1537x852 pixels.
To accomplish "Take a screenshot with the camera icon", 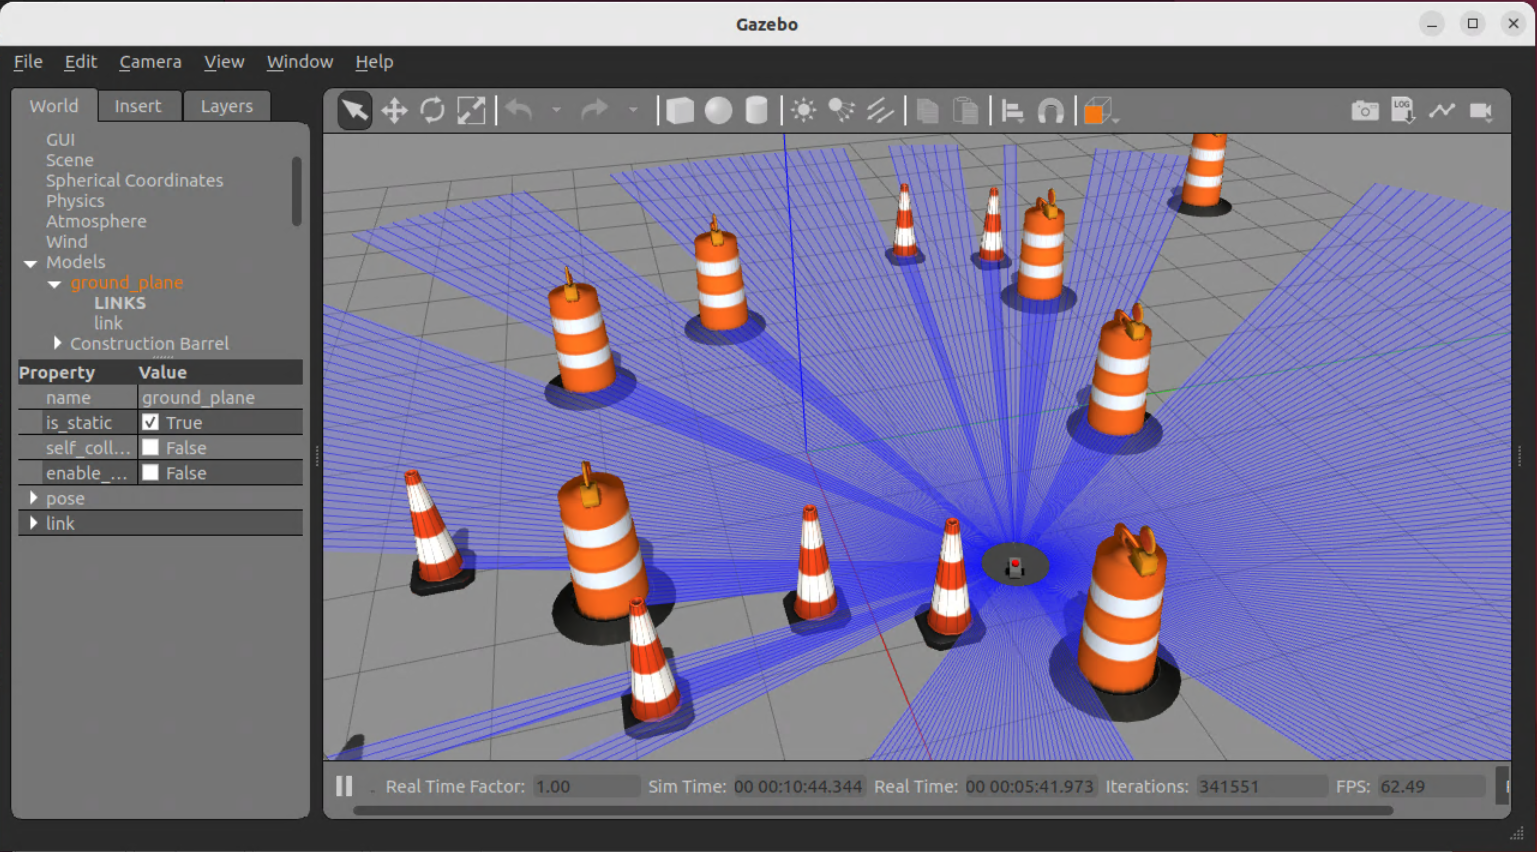I will pyautogui.click(x=1365, y=110).
